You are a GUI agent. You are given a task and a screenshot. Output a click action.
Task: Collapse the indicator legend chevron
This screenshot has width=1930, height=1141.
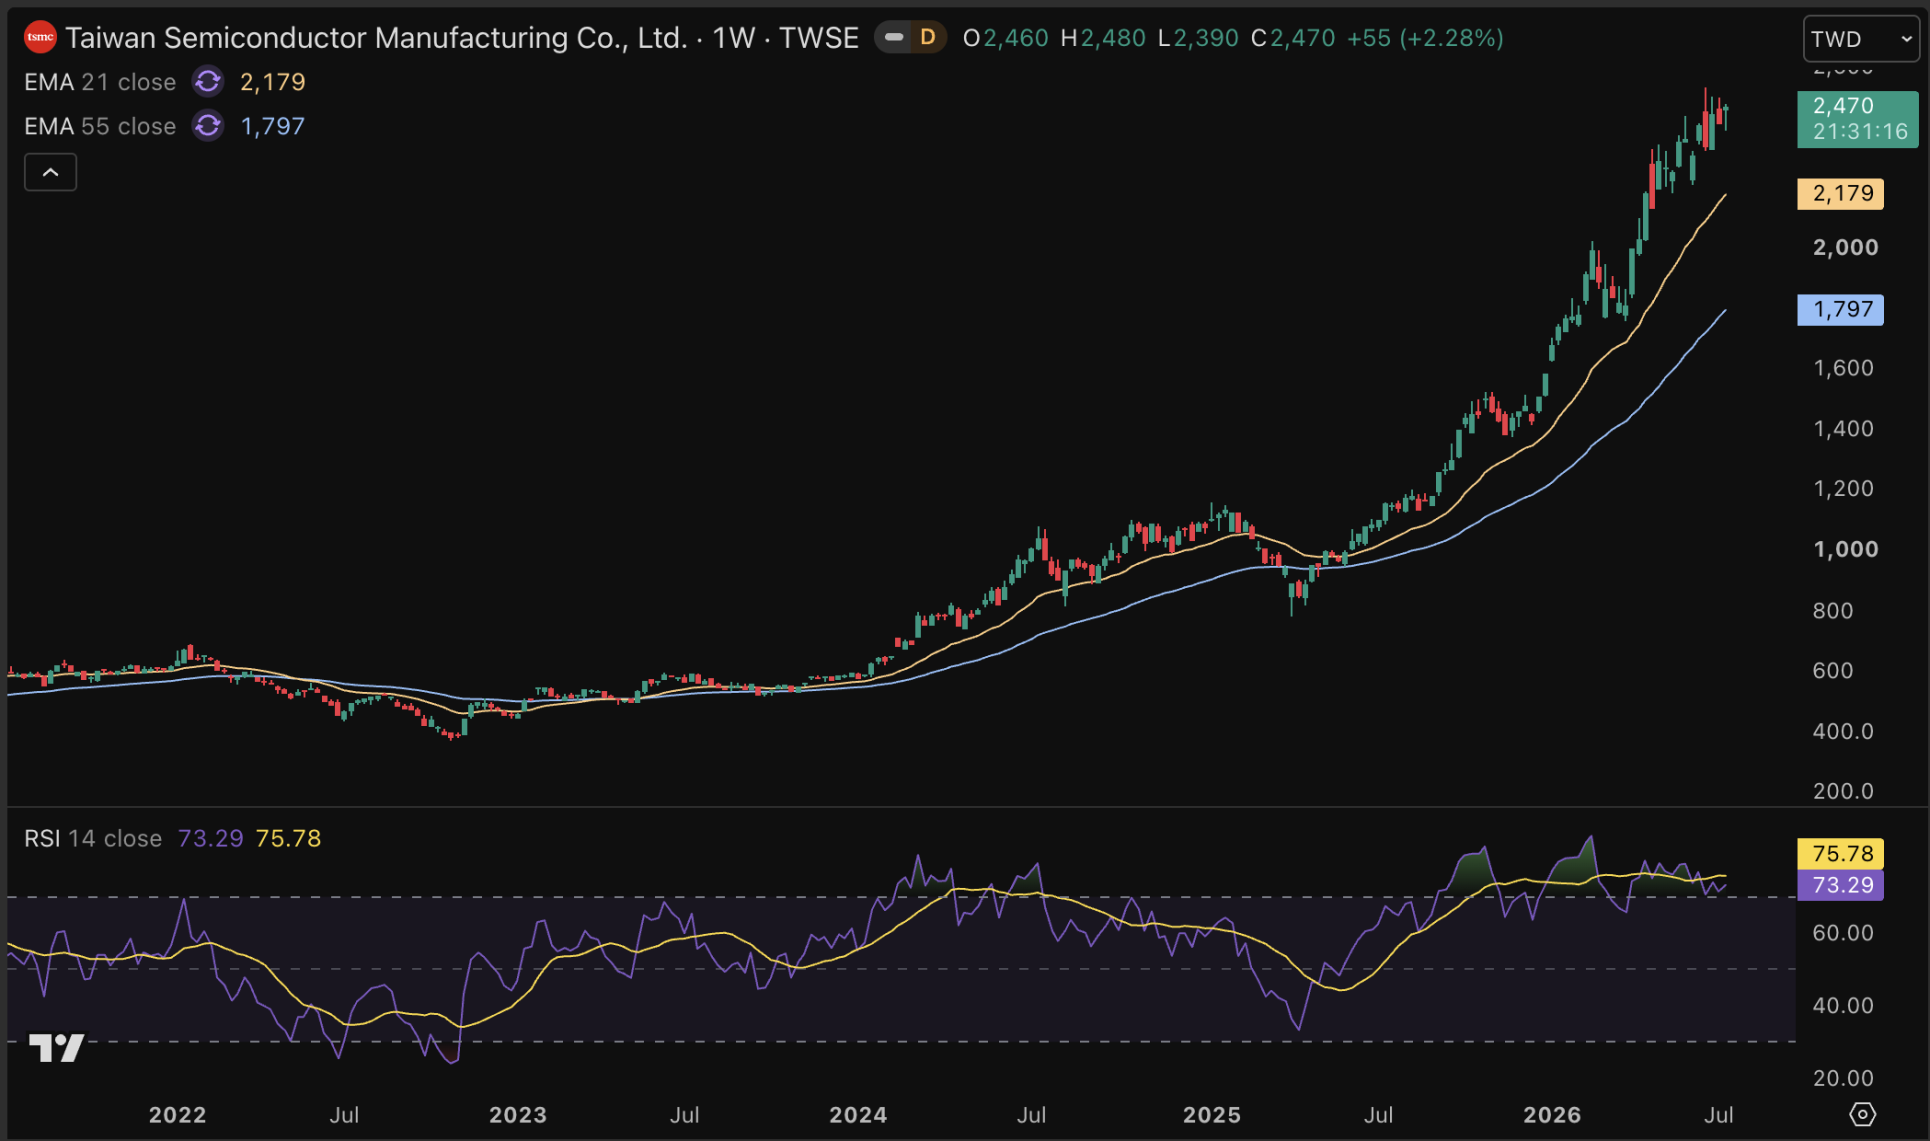click(50, 173)
